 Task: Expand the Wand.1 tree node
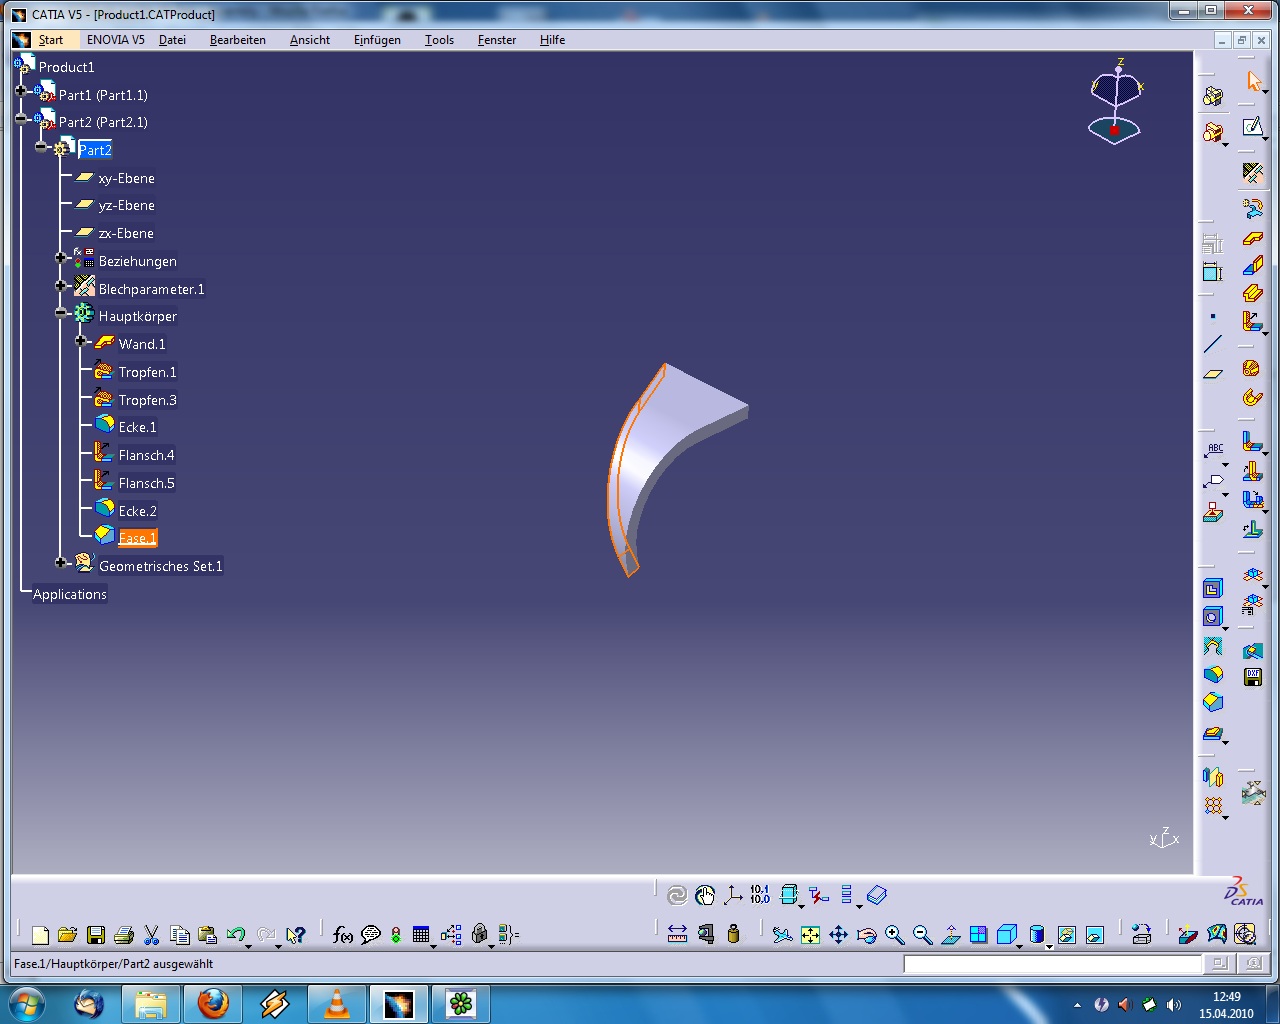click(x=81, y=341)
